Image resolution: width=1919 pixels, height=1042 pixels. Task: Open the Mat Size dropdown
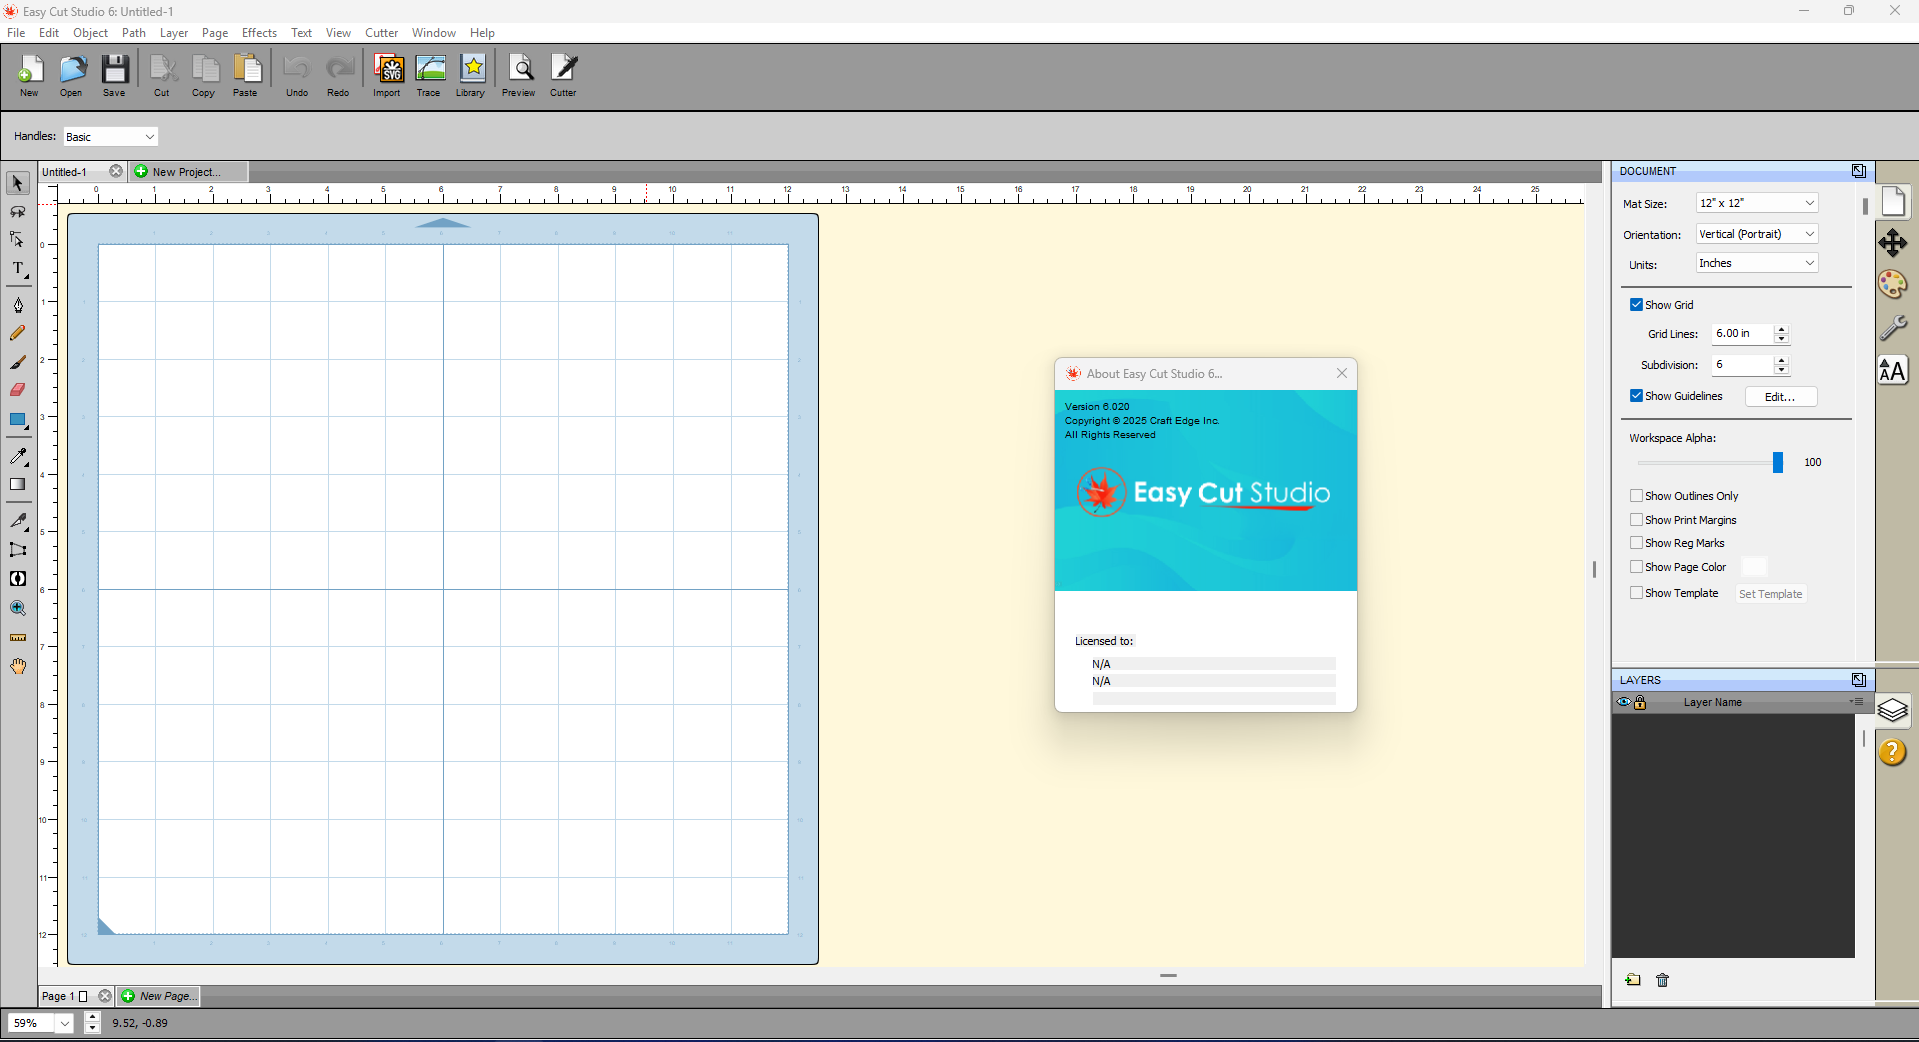[x=1757, y=203]
